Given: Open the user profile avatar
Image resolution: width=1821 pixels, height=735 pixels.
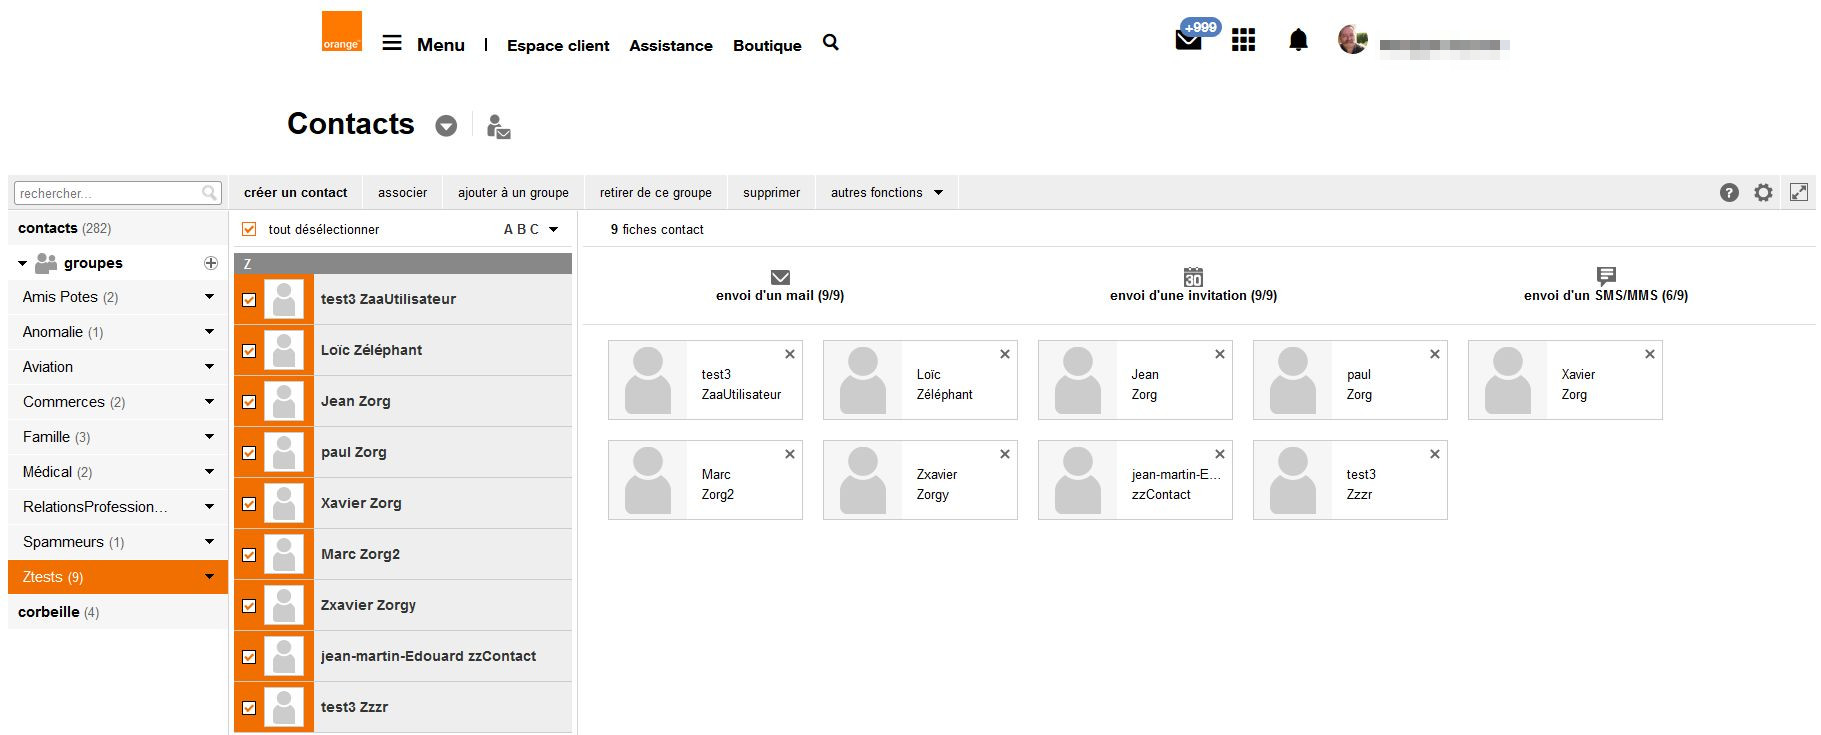Looking at the screenshot, I should click(x=1352, y=40).
